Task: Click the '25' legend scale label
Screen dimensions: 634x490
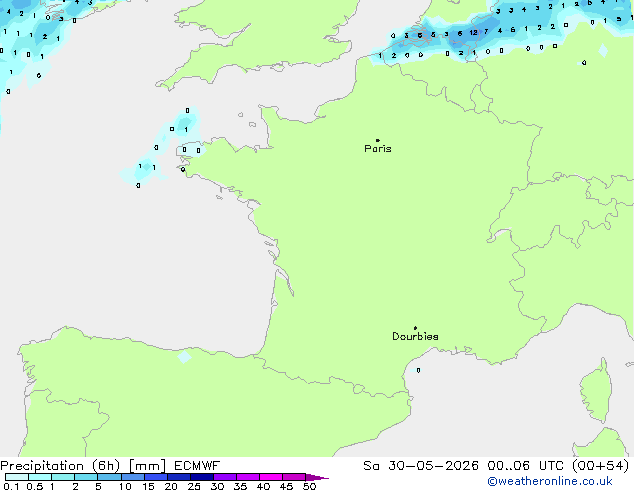Action: coord(194,486)
